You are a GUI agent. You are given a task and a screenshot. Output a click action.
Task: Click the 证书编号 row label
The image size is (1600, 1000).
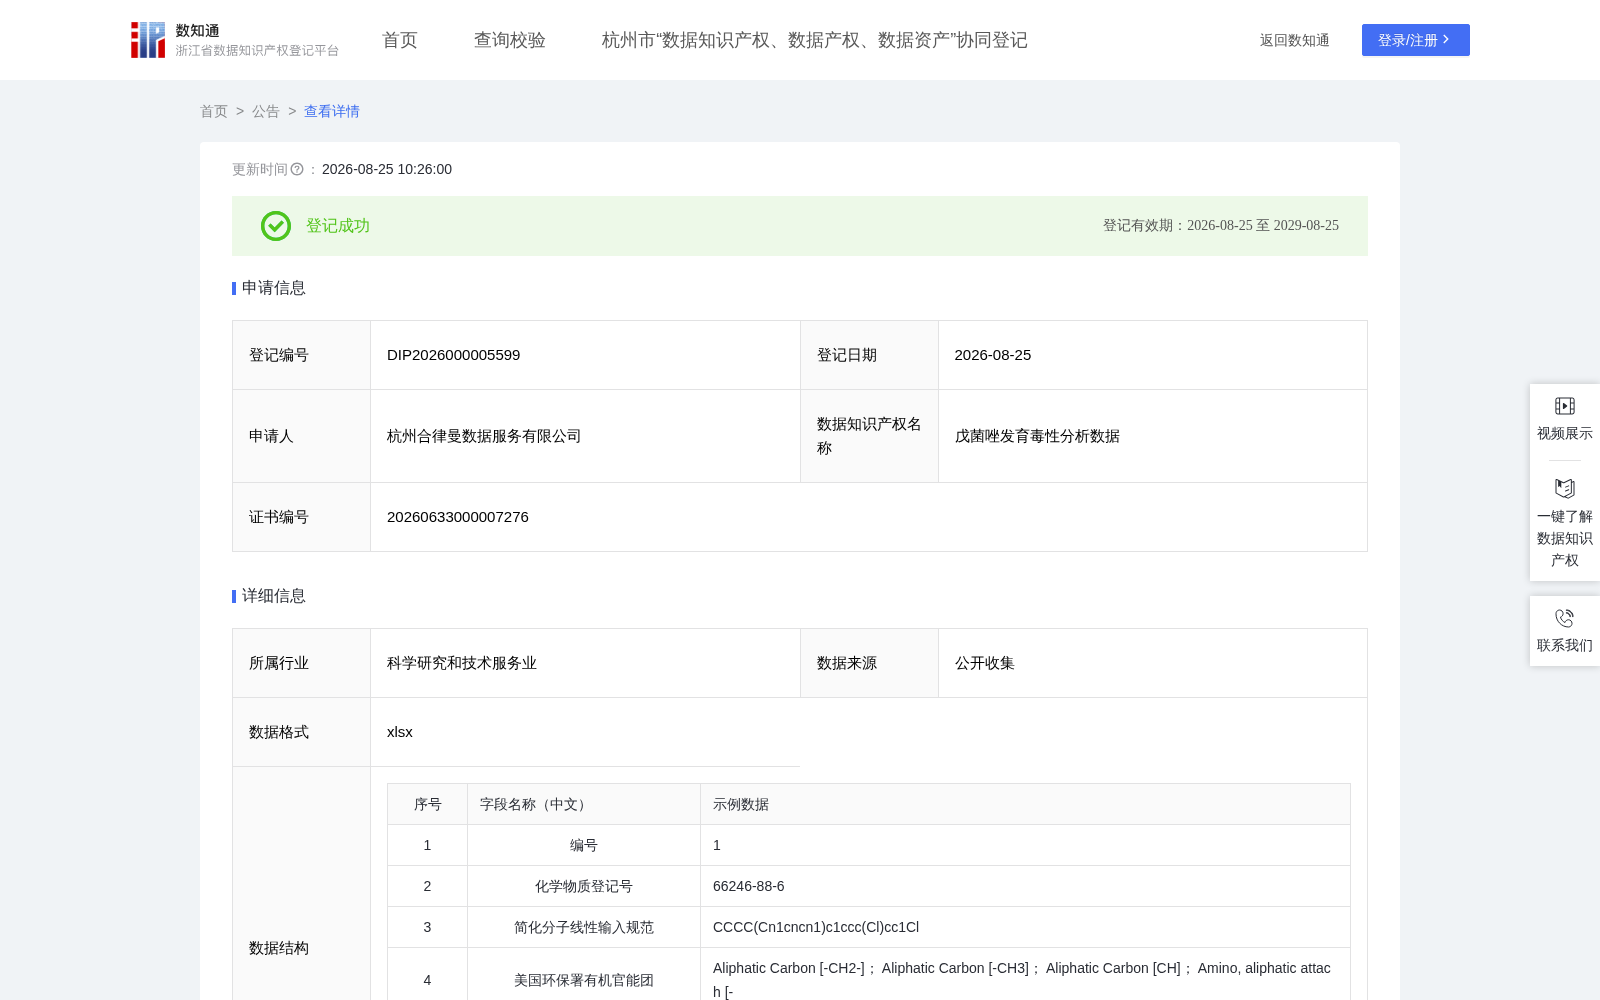tap(279, 517)
